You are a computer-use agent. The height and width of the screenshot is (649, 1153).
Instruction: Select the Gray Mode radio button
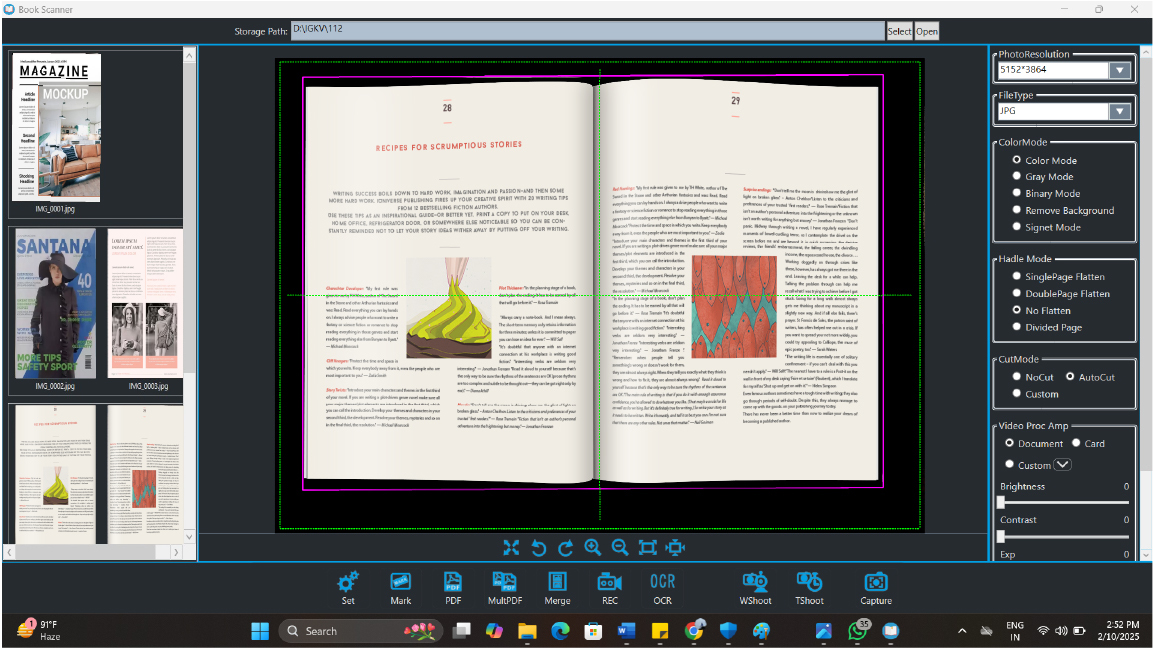[1017, 177]
